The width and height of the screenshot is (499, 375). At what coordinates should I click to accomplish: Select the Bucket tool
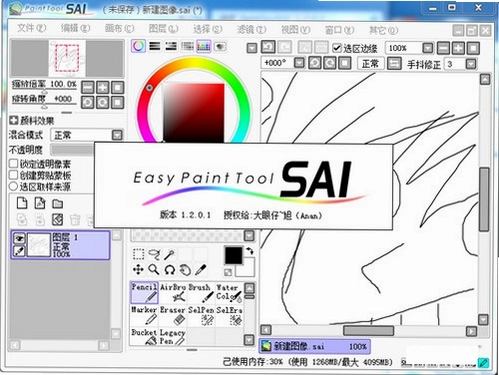(x=144, y=336)
